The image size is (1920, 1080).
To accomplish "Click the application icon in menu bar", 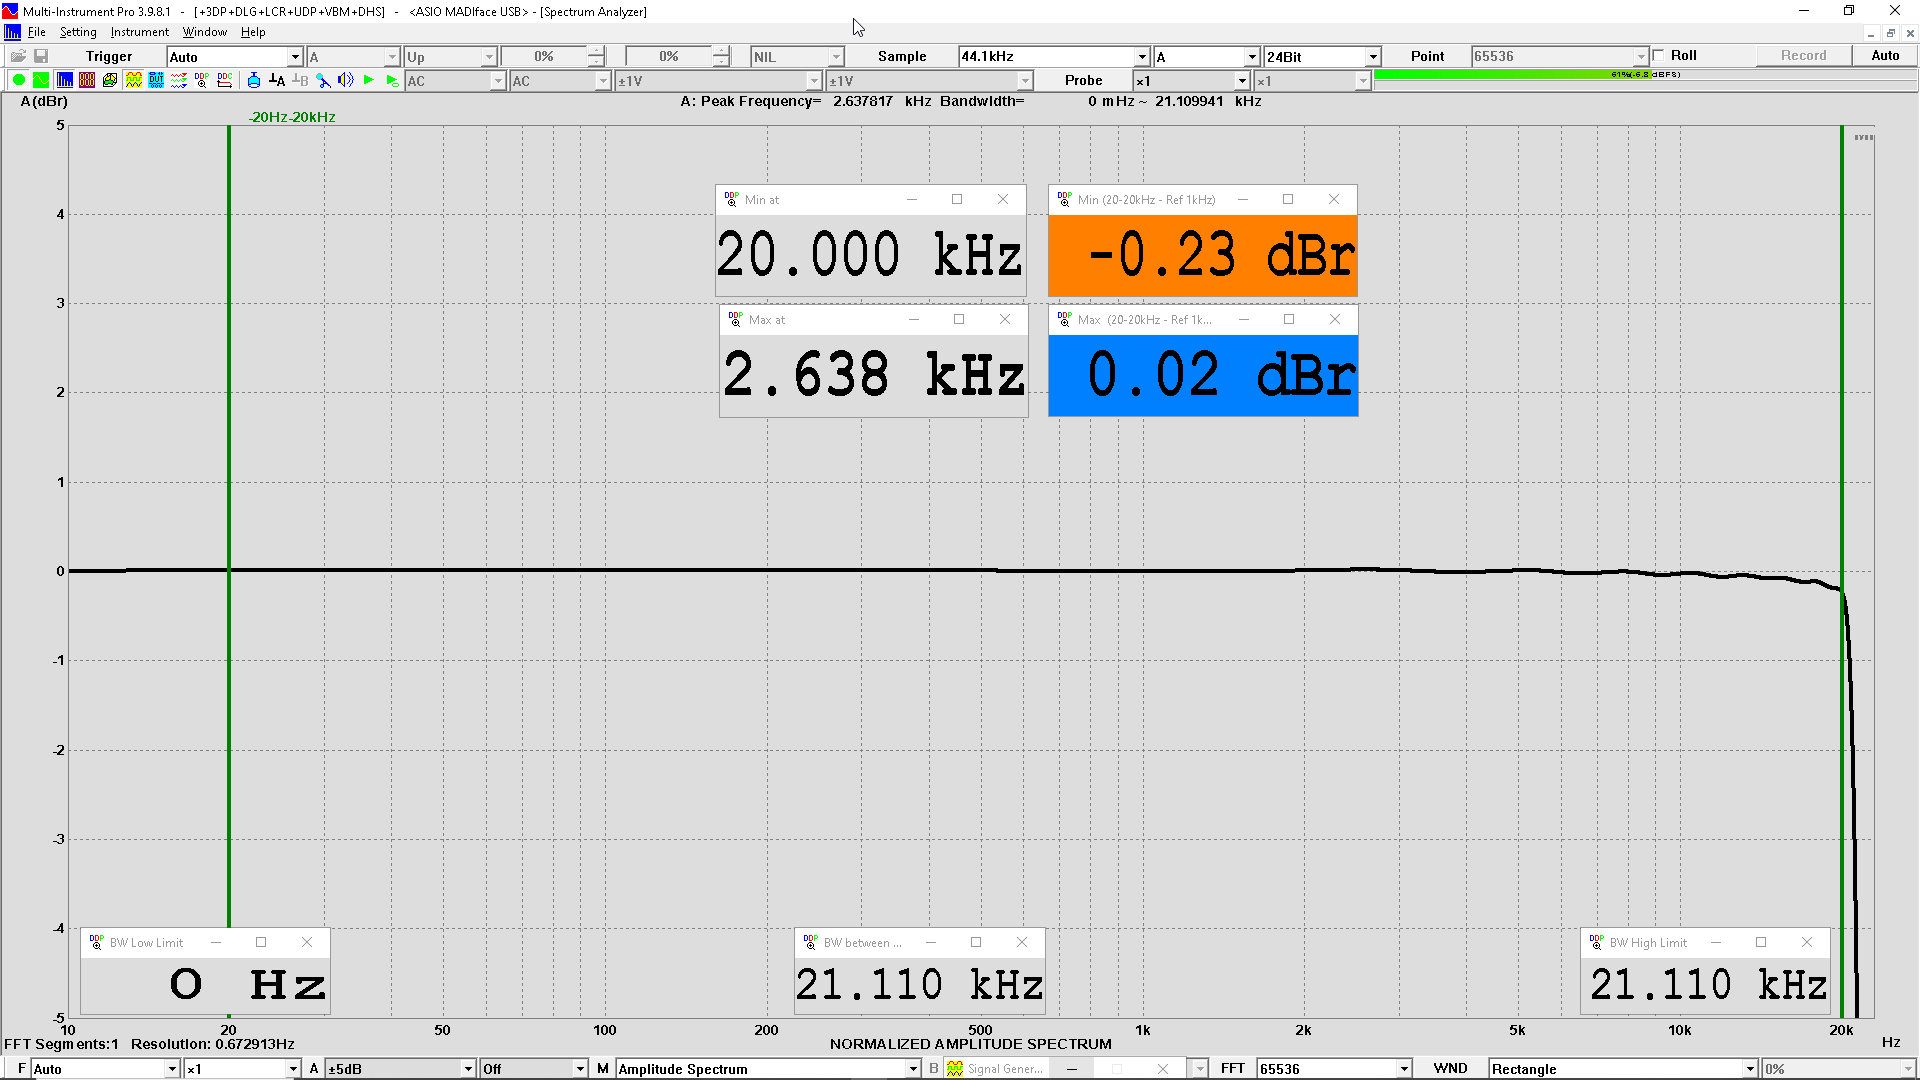I will [x=12, y=32].
